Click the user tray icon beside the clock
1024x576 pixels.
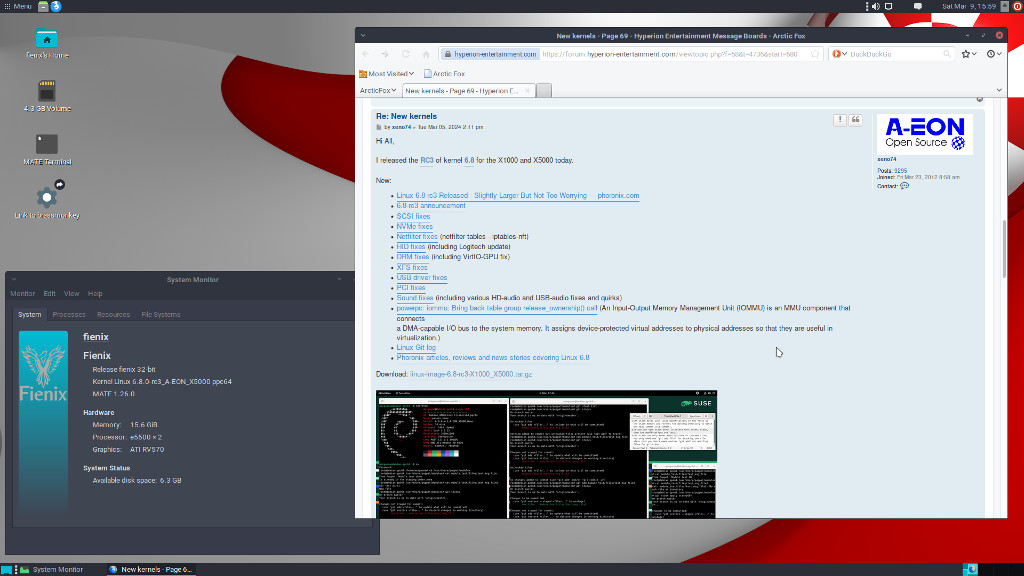coord(1005,6)
